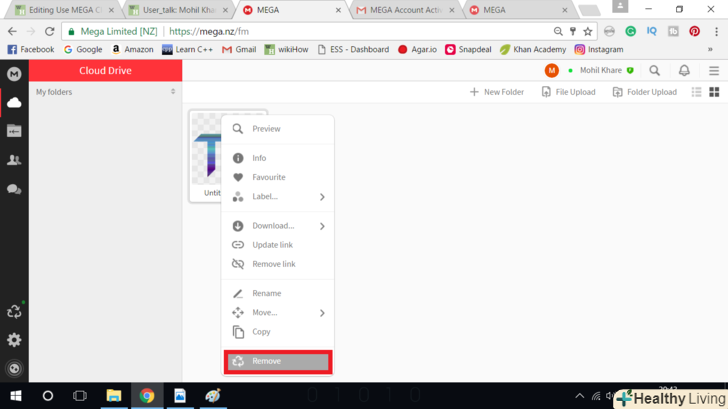Image resolution: width=728 pixels, height=409 pixels.
Task: Open the Cloud Drive sidebar icon
Action: (x=14, y=103)
